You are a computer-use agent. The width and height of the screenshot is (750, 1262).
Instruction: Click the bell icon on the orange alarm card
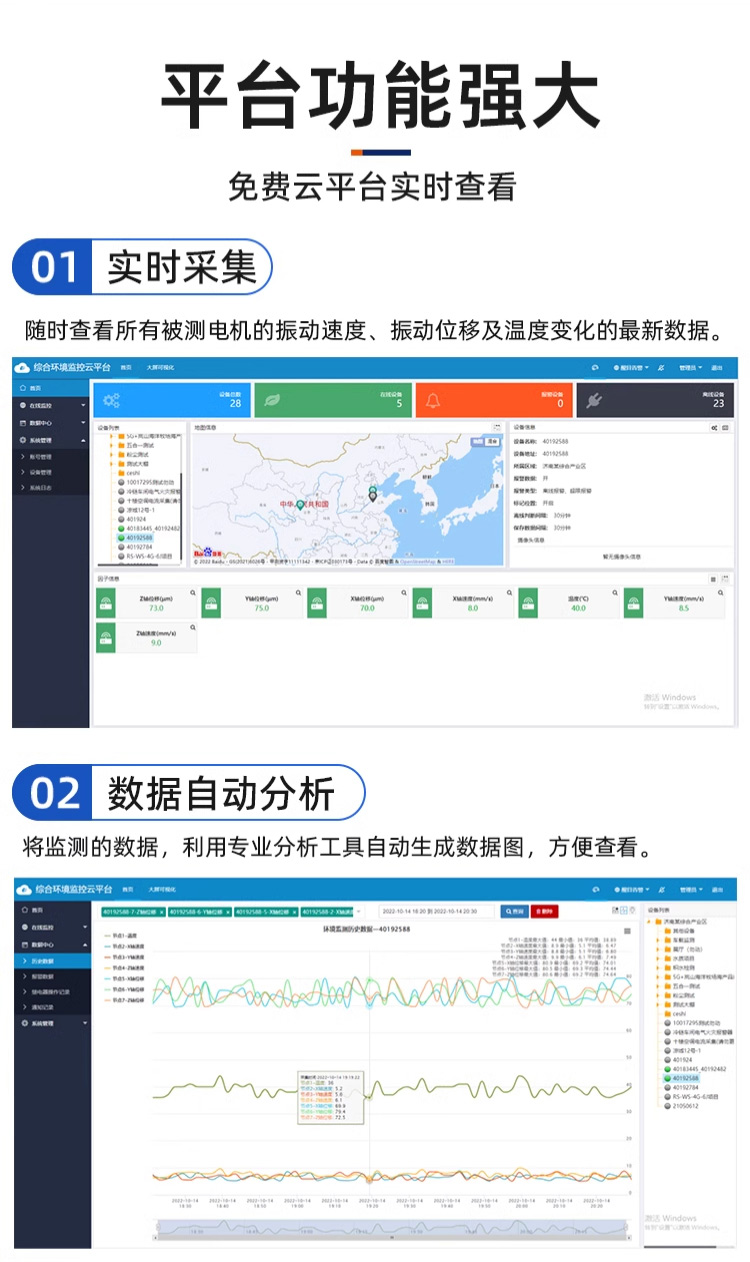tap(434, 401)
